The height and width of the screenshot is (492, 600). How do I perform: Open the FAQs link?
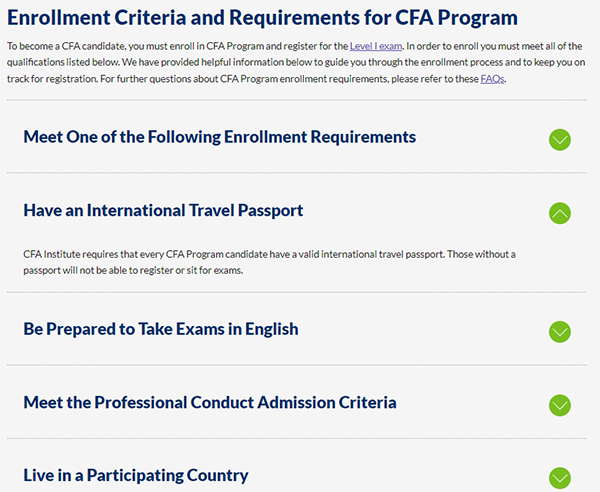[493, 78]
